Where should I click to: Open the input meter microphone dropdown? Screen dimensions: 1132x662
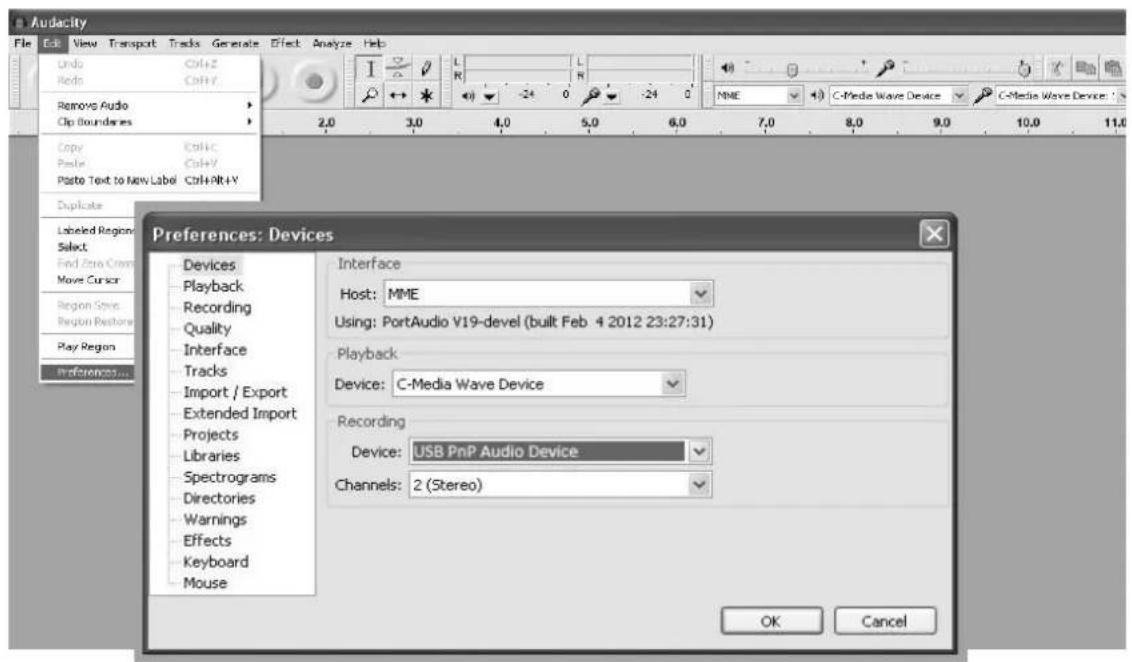(x=611, y=96)
